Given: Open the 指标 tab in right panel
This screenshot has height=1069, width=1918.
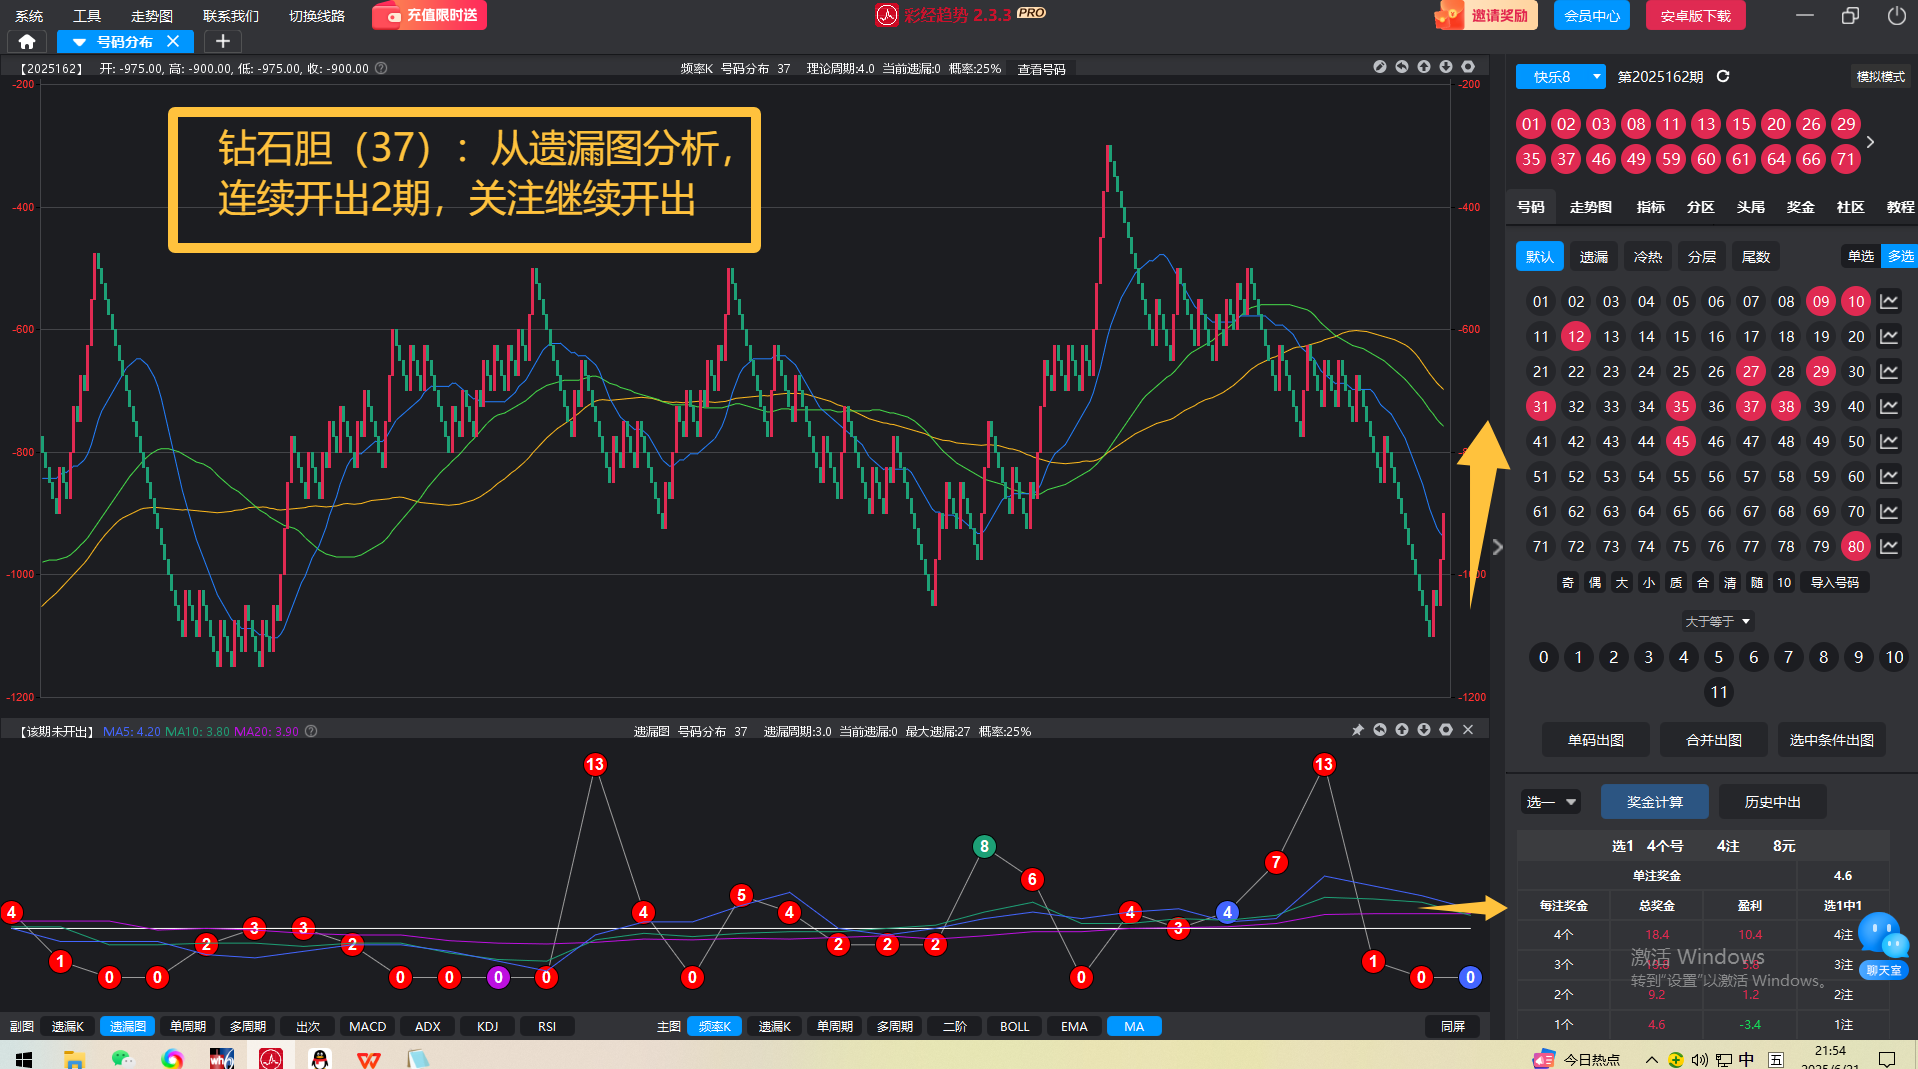Looking at the screenshot, I should pos(1651,207).
